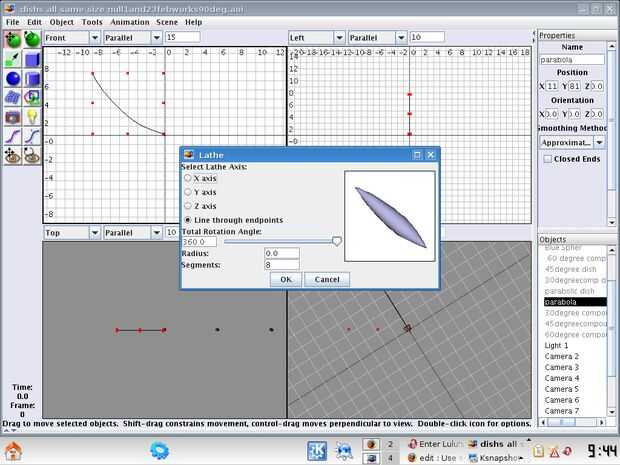Select the Create Polygon tool
The image size is (620, 465).
(32, 97)
